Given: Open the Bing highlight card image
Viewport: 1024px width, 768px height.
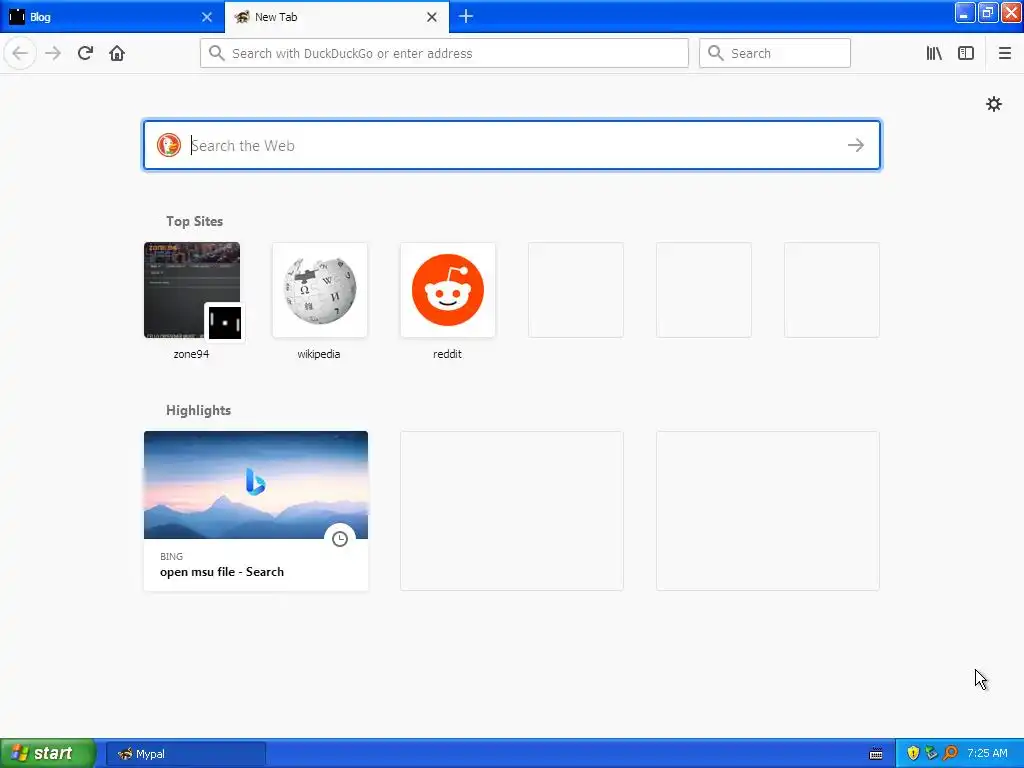Looking at the screenshot, I should [255, 485].
